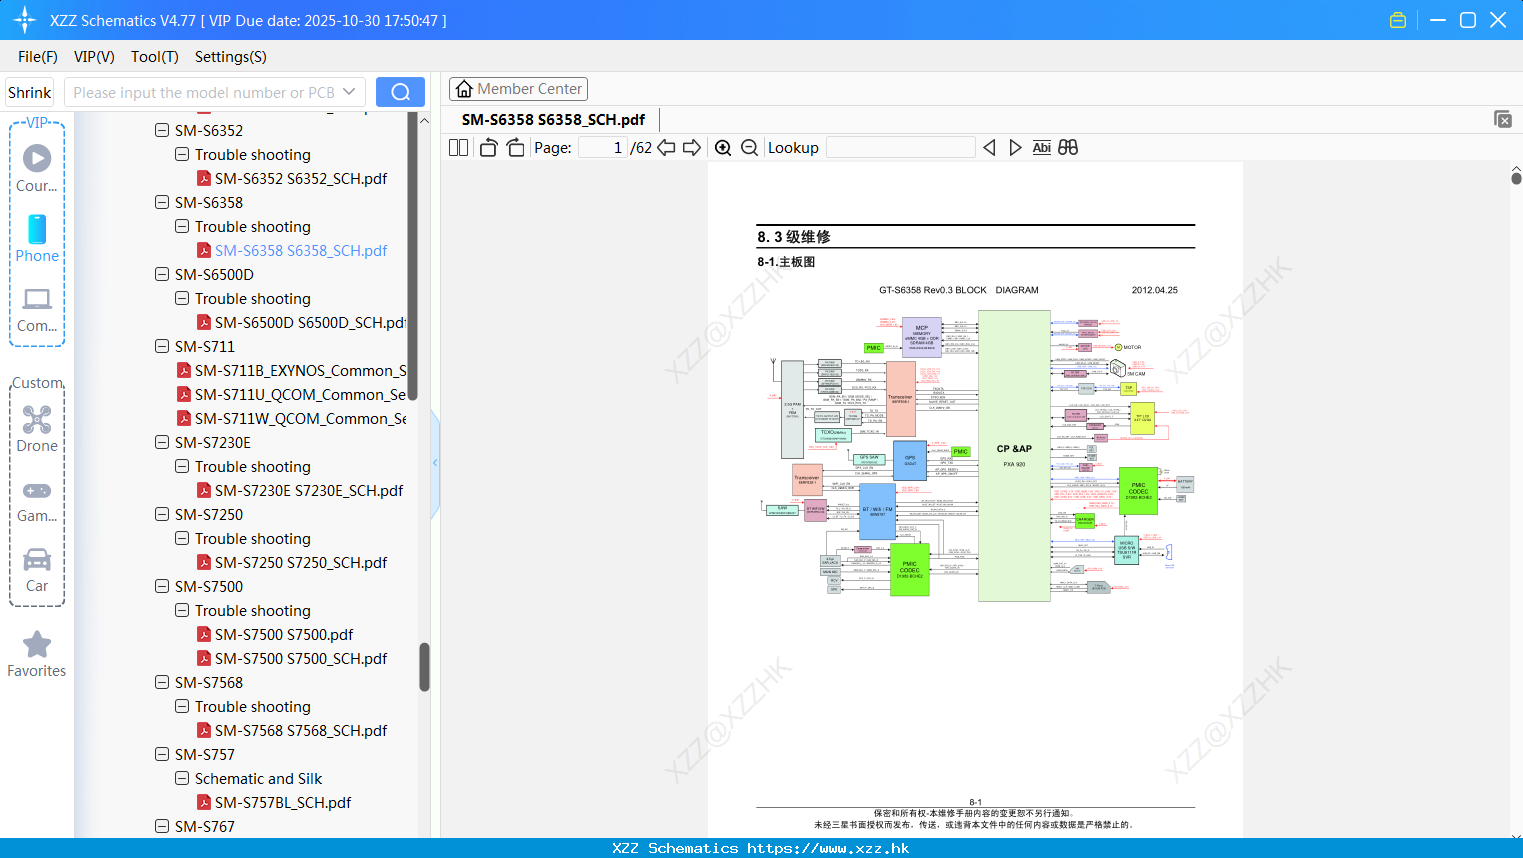This screenshot has height=858, width=1523.
Task: Click the Lookup text field
Action: click(x=901, y=148)
